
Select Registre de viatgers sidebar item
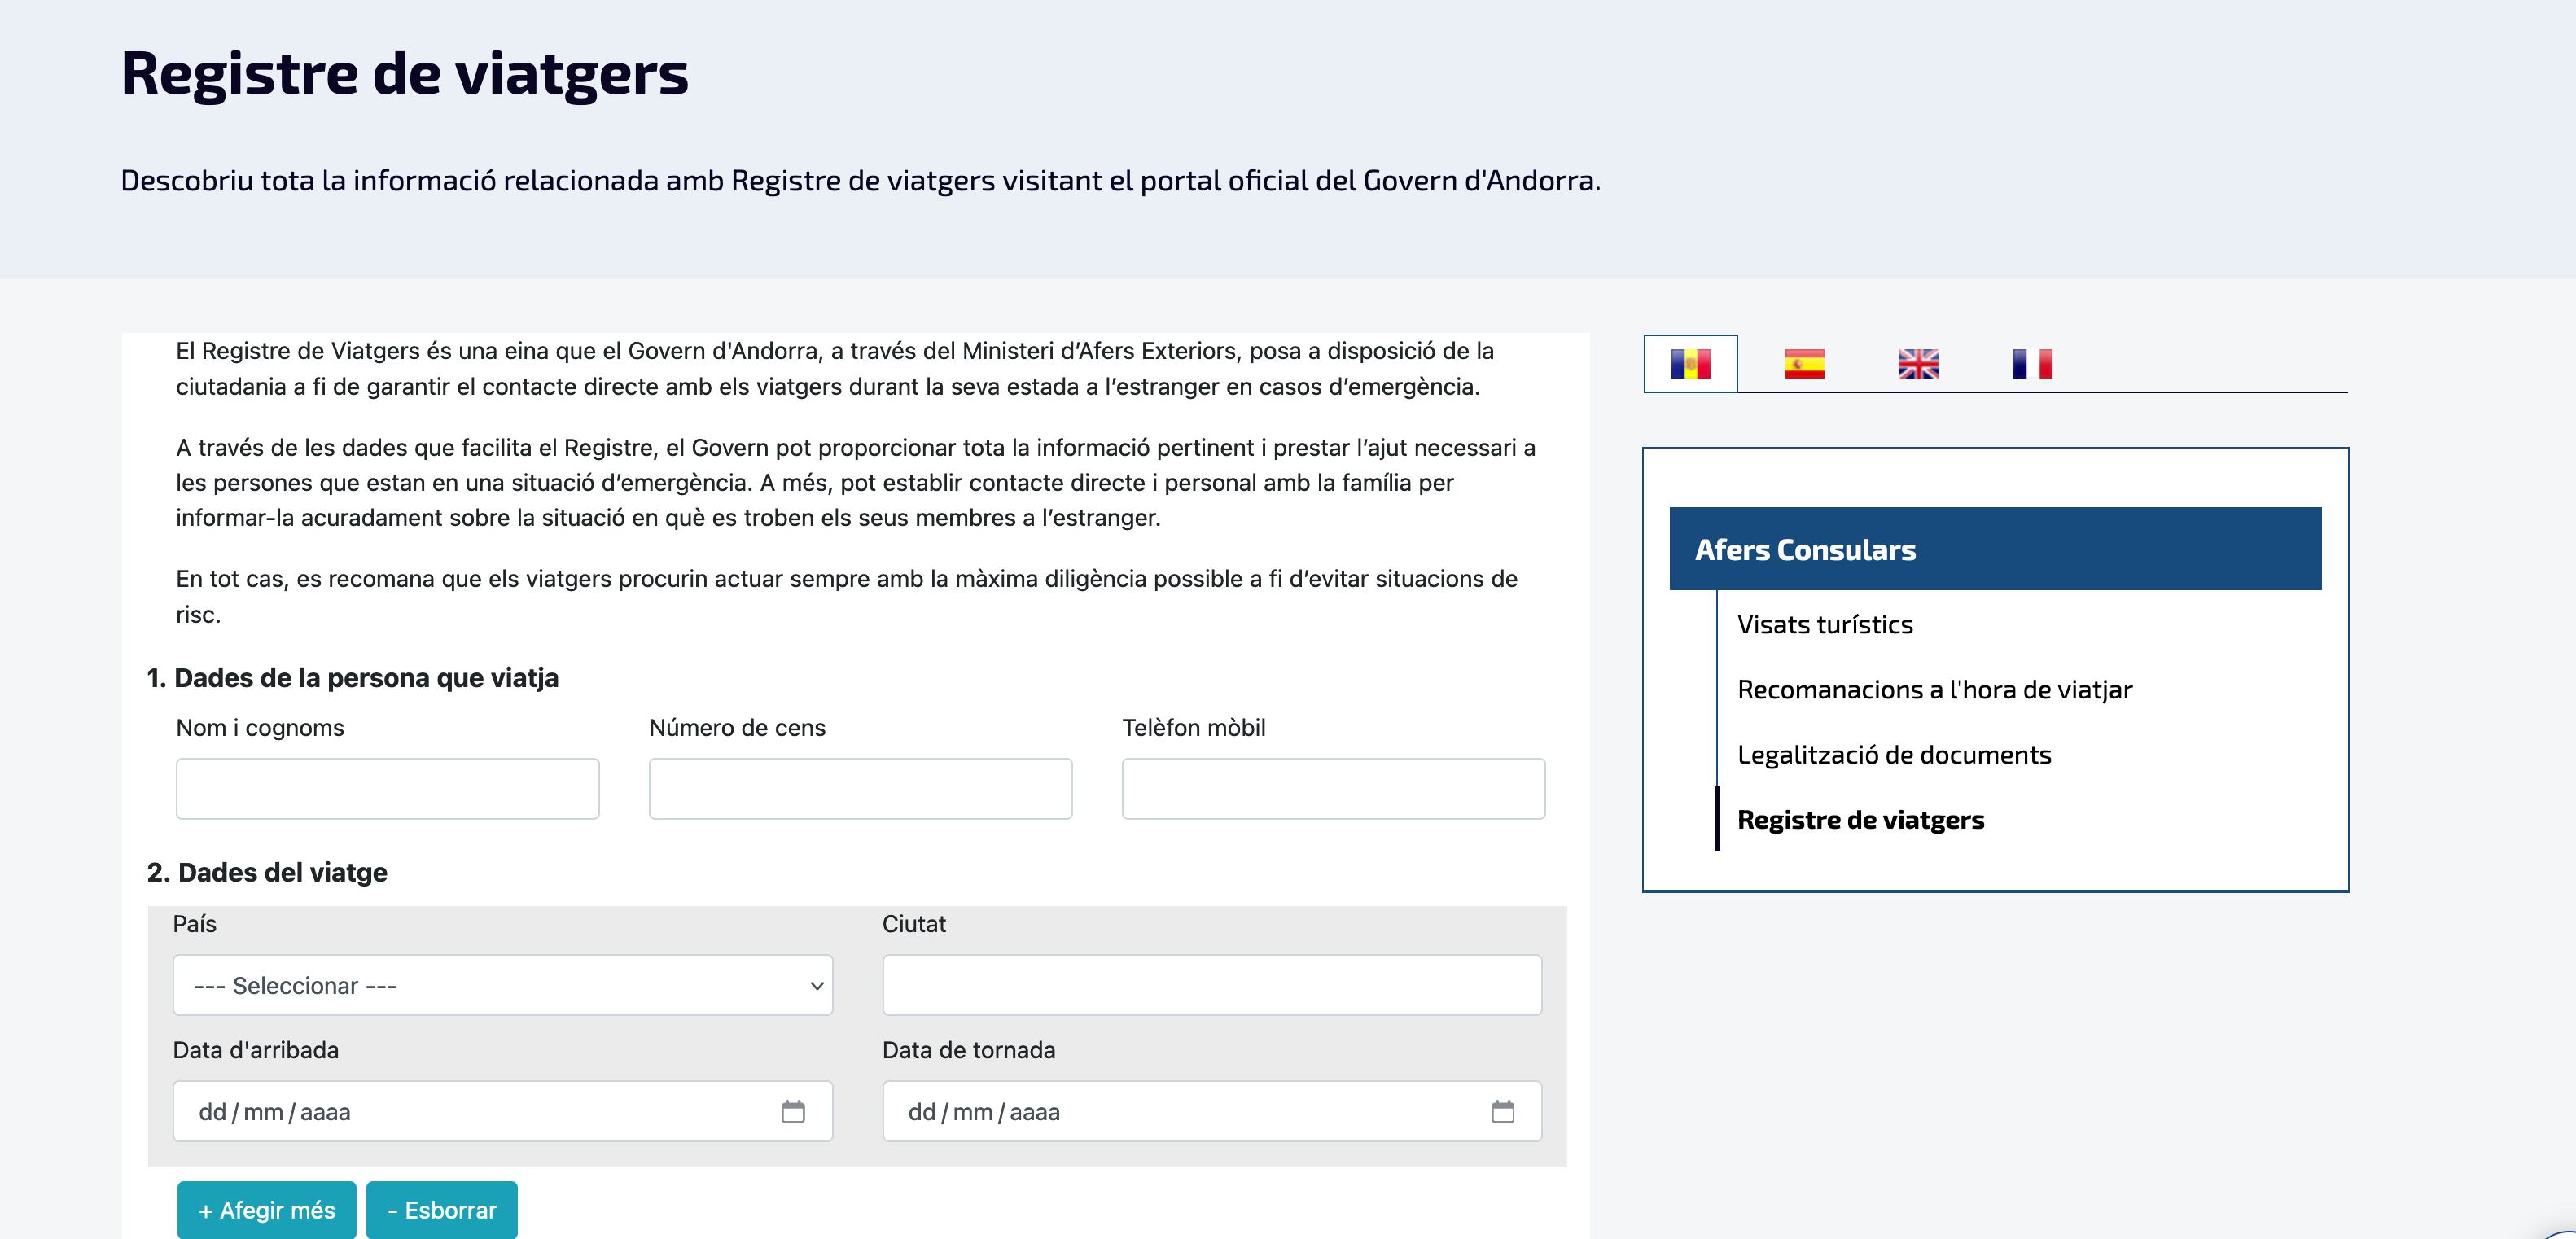[1861, 819]
